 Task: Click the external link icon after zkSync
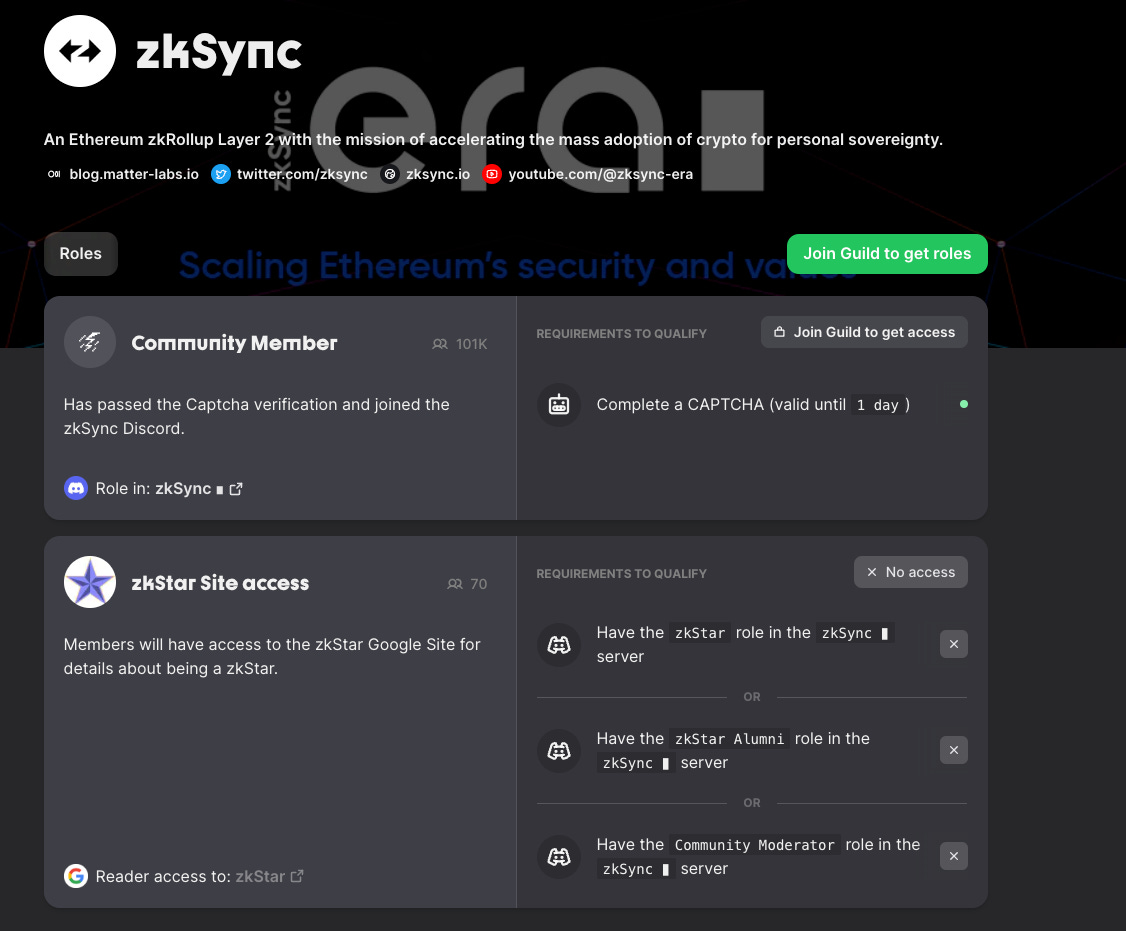click(236, 488)
